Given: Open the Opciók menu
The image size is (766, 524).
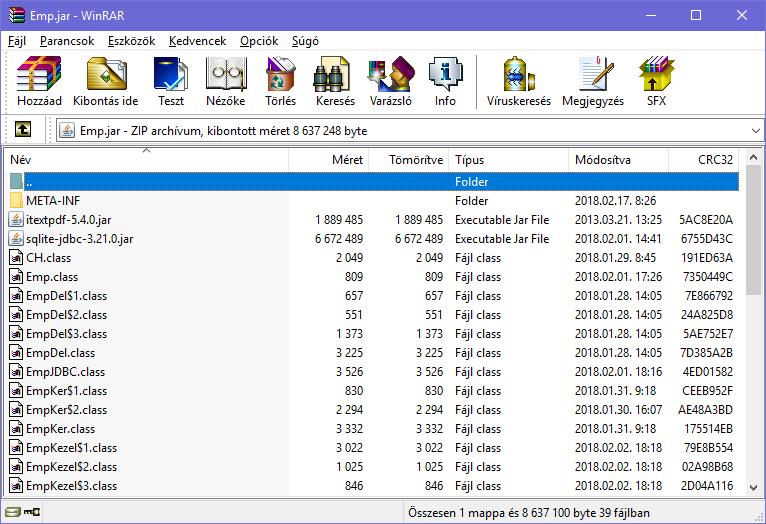Looking at the screenshot, I should click(x=259, y=41).
